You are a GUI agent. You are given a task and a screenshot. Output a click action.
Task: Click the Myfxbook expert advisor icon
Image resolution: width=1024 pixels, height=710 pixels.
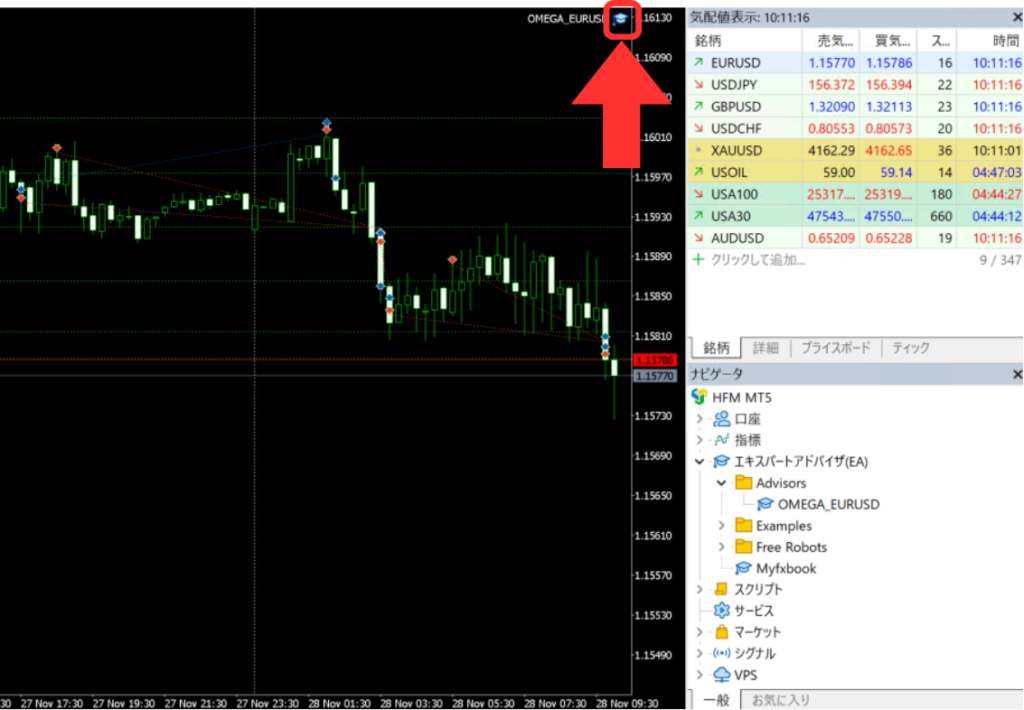743,568
